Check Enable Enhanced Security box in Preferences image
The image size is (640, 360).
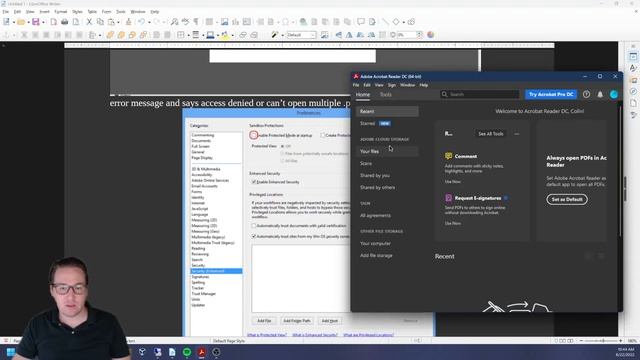(x=254, y=182)
